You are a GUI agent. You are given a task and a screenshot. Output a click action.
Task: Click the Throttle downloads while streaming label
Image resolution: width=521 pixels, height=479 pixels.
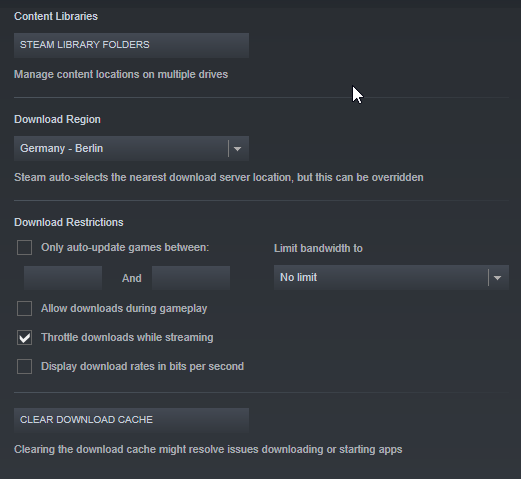pos(127,337)
